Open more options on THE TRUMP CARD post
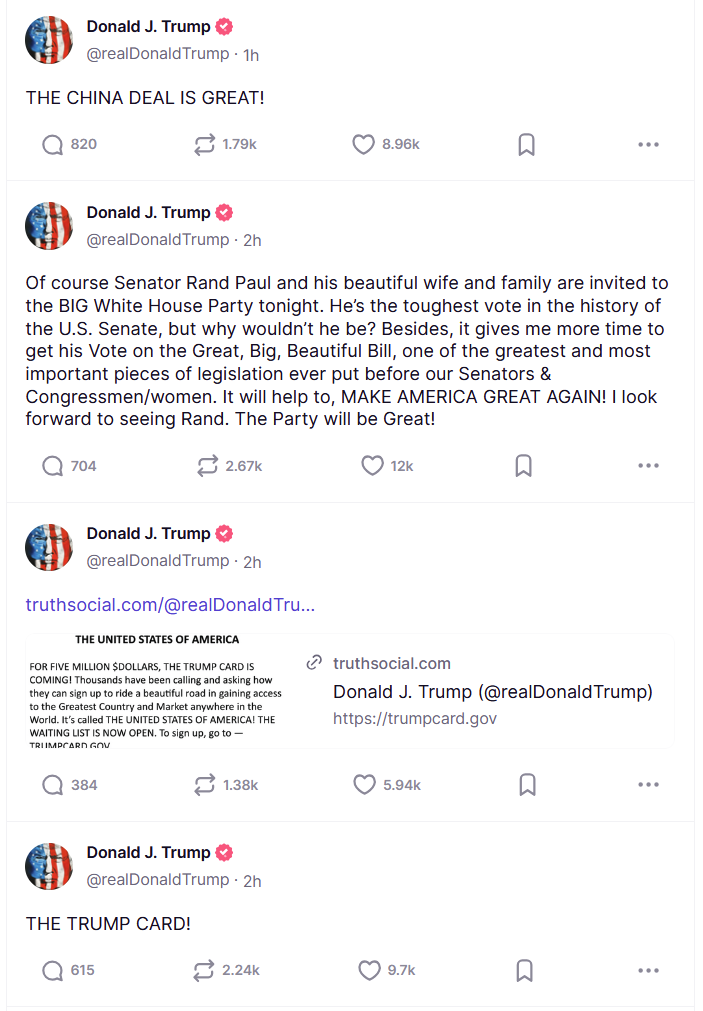703x1011 pixels. 648,970
